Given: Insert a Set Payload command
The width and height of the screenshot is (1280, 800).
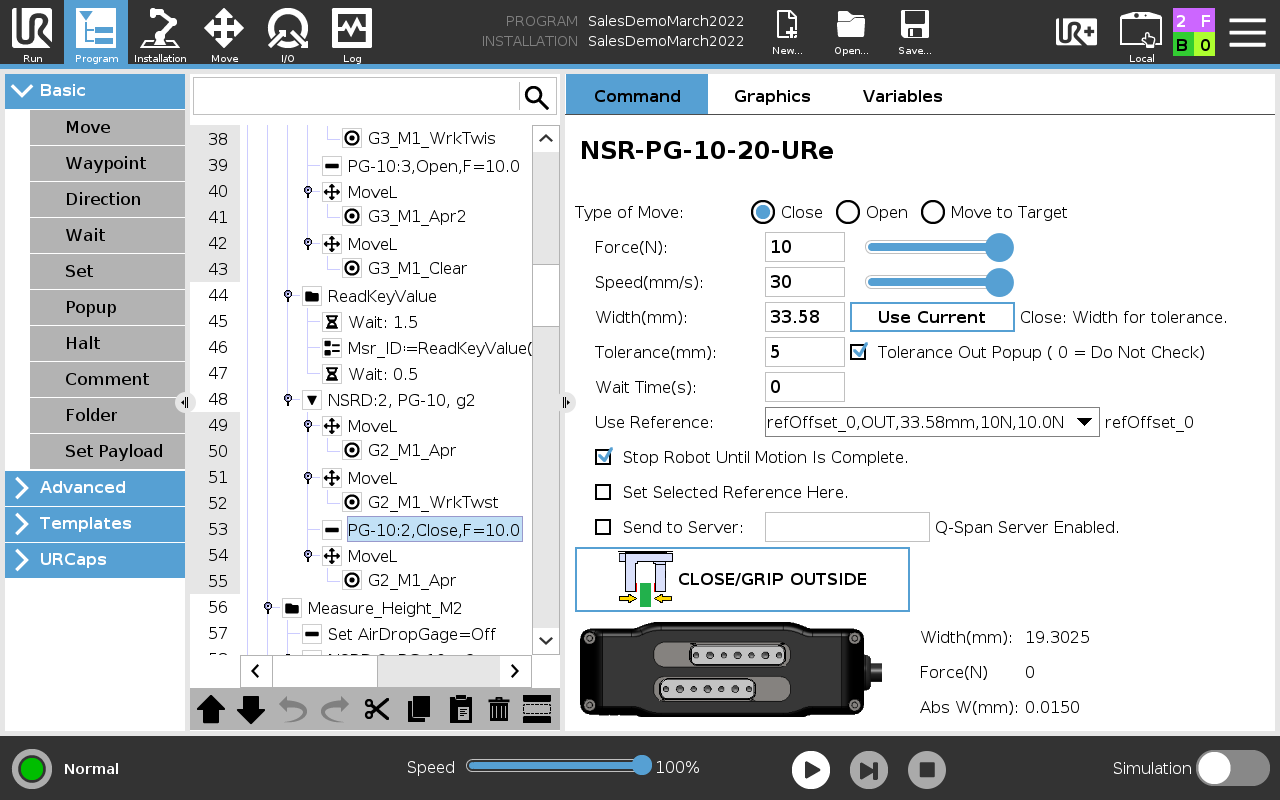Looking at the screenshot, I should [x=107, y=451].
